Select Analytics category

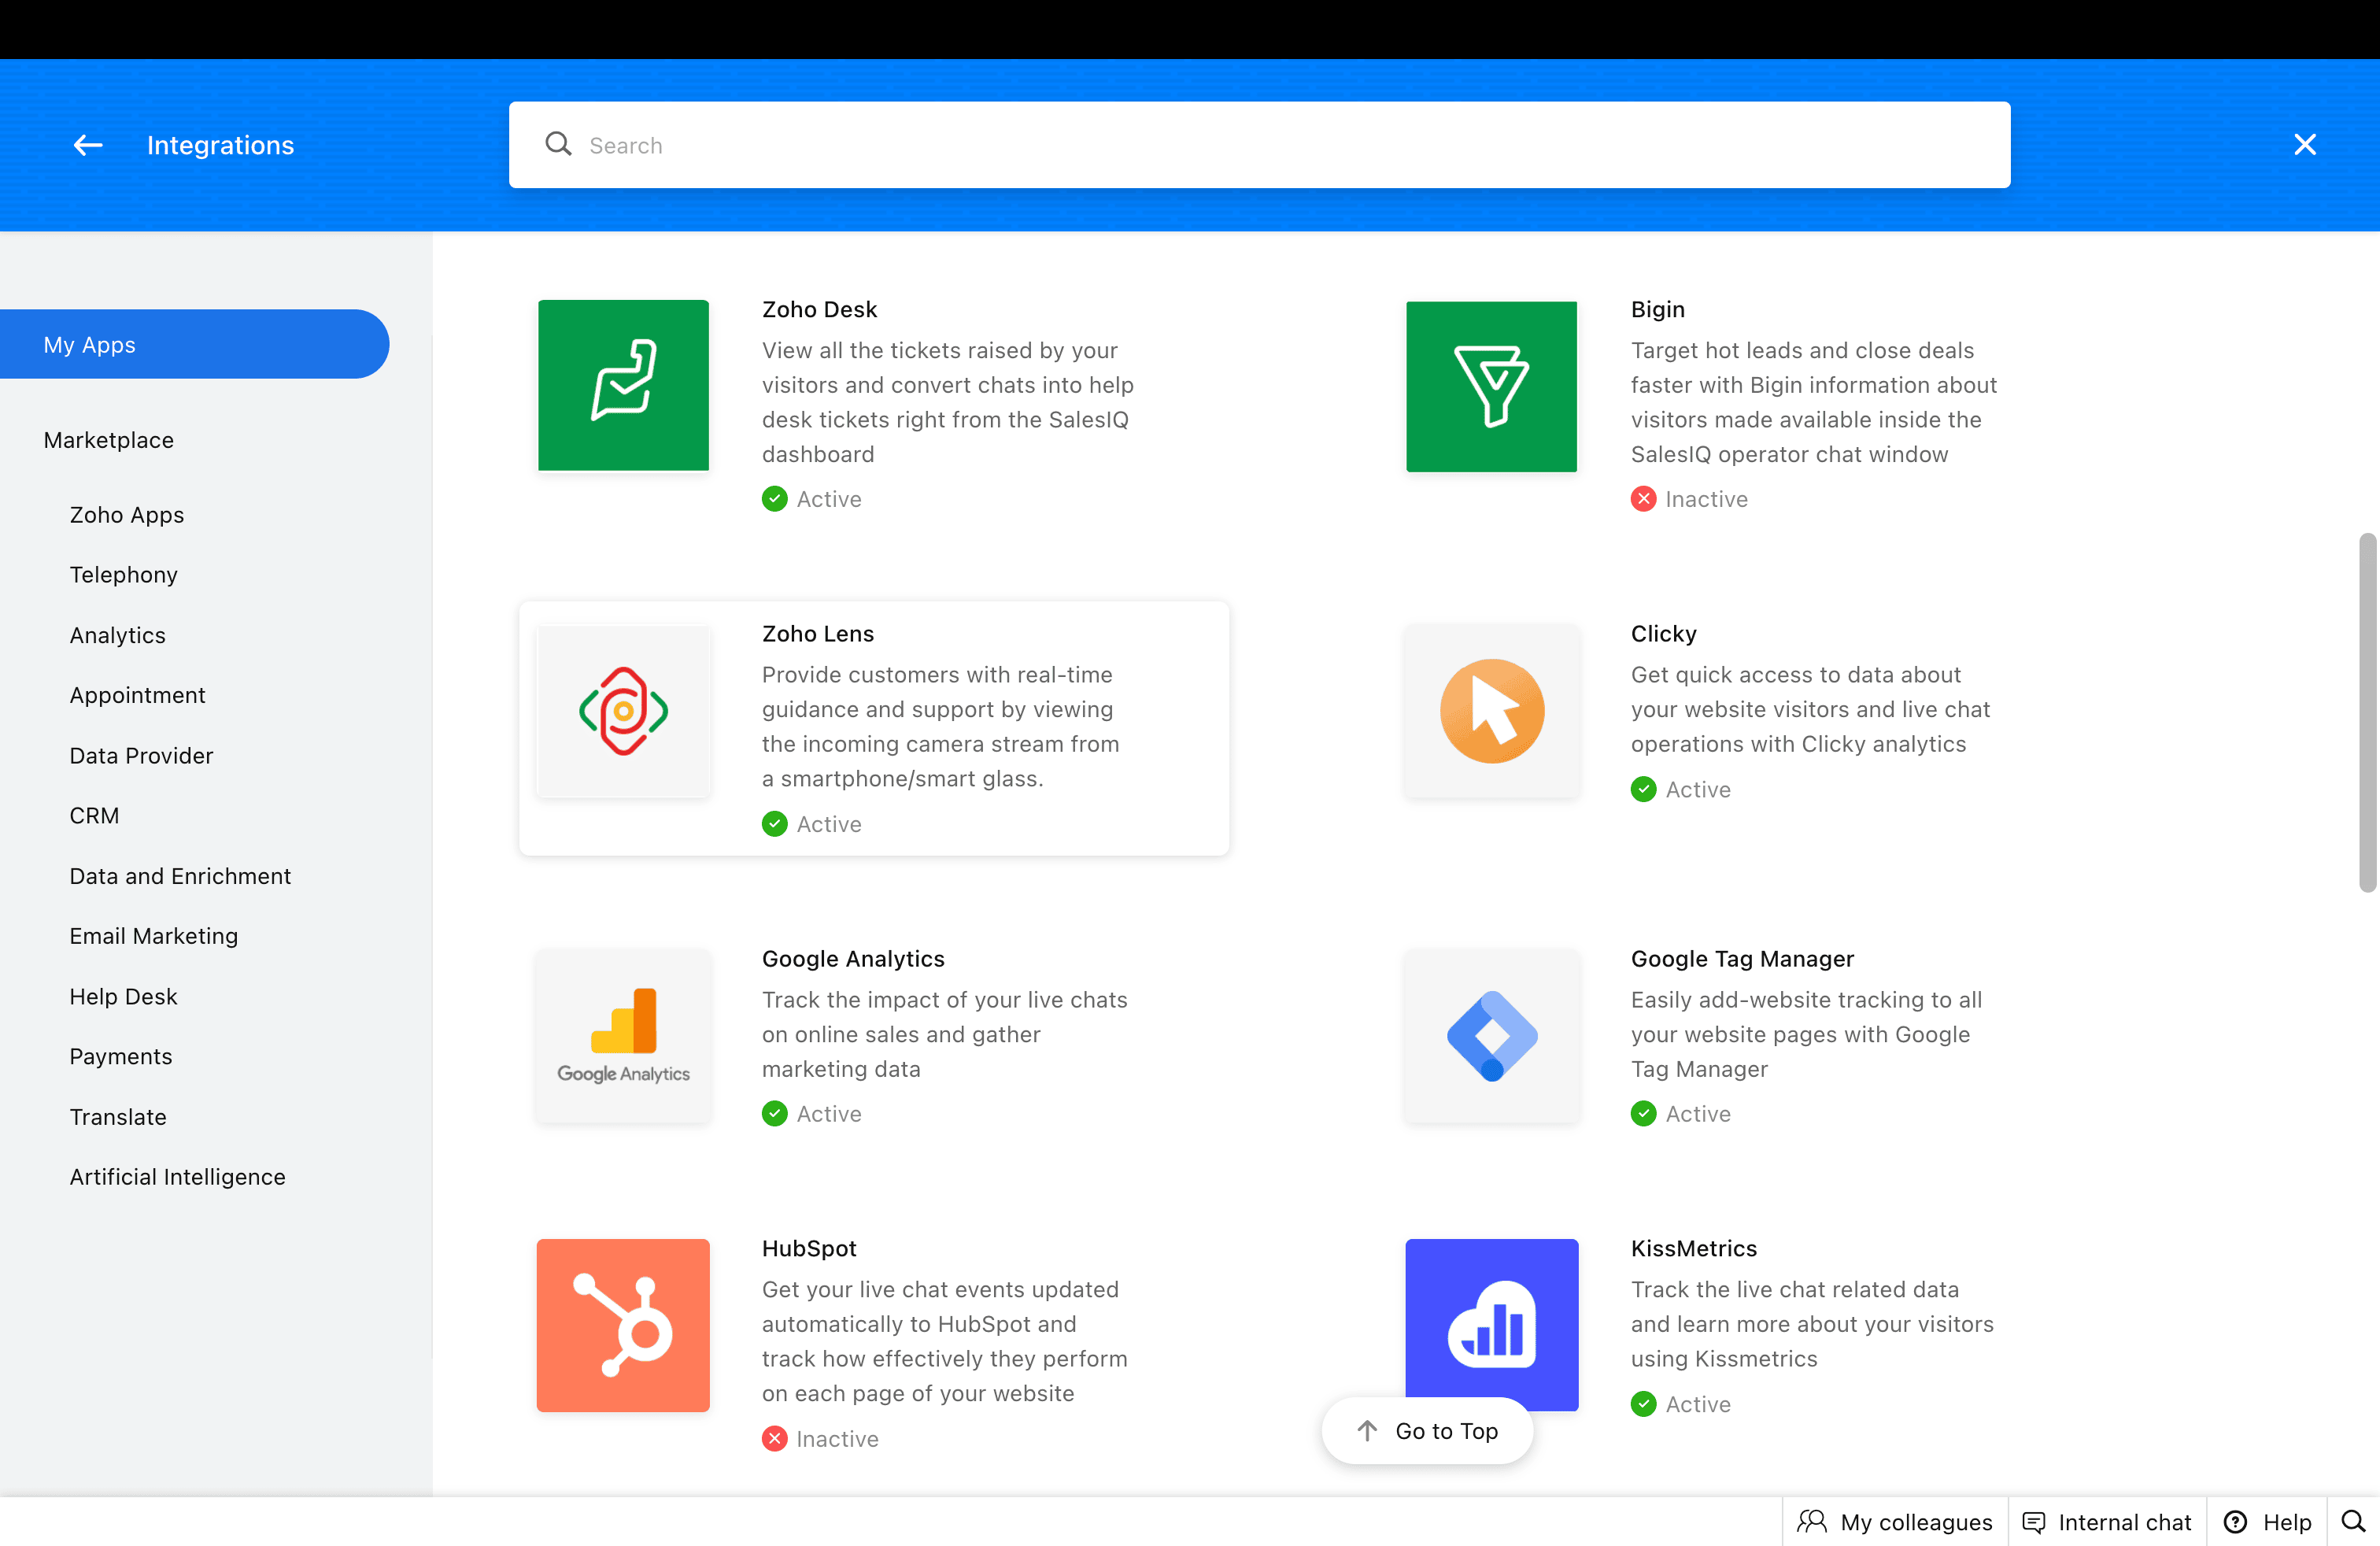[117, 635]
